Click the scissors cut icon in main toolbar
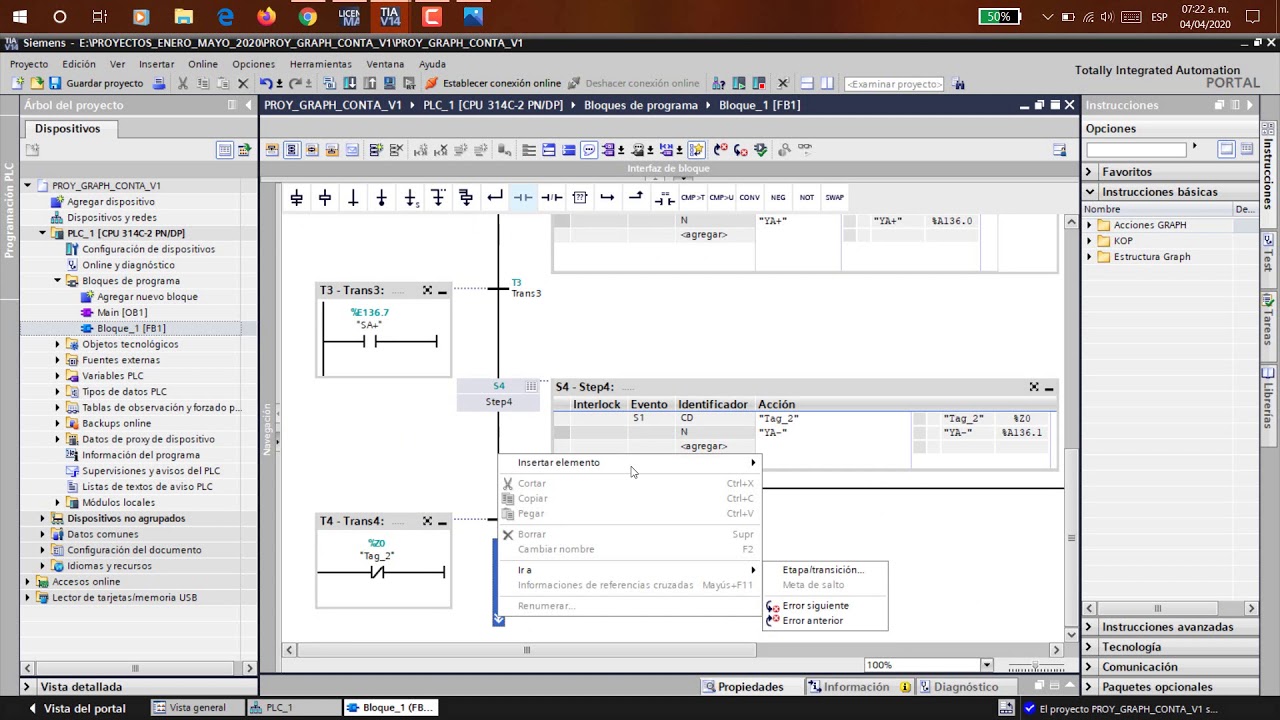1280x720 pixels. tap(182, 84)
